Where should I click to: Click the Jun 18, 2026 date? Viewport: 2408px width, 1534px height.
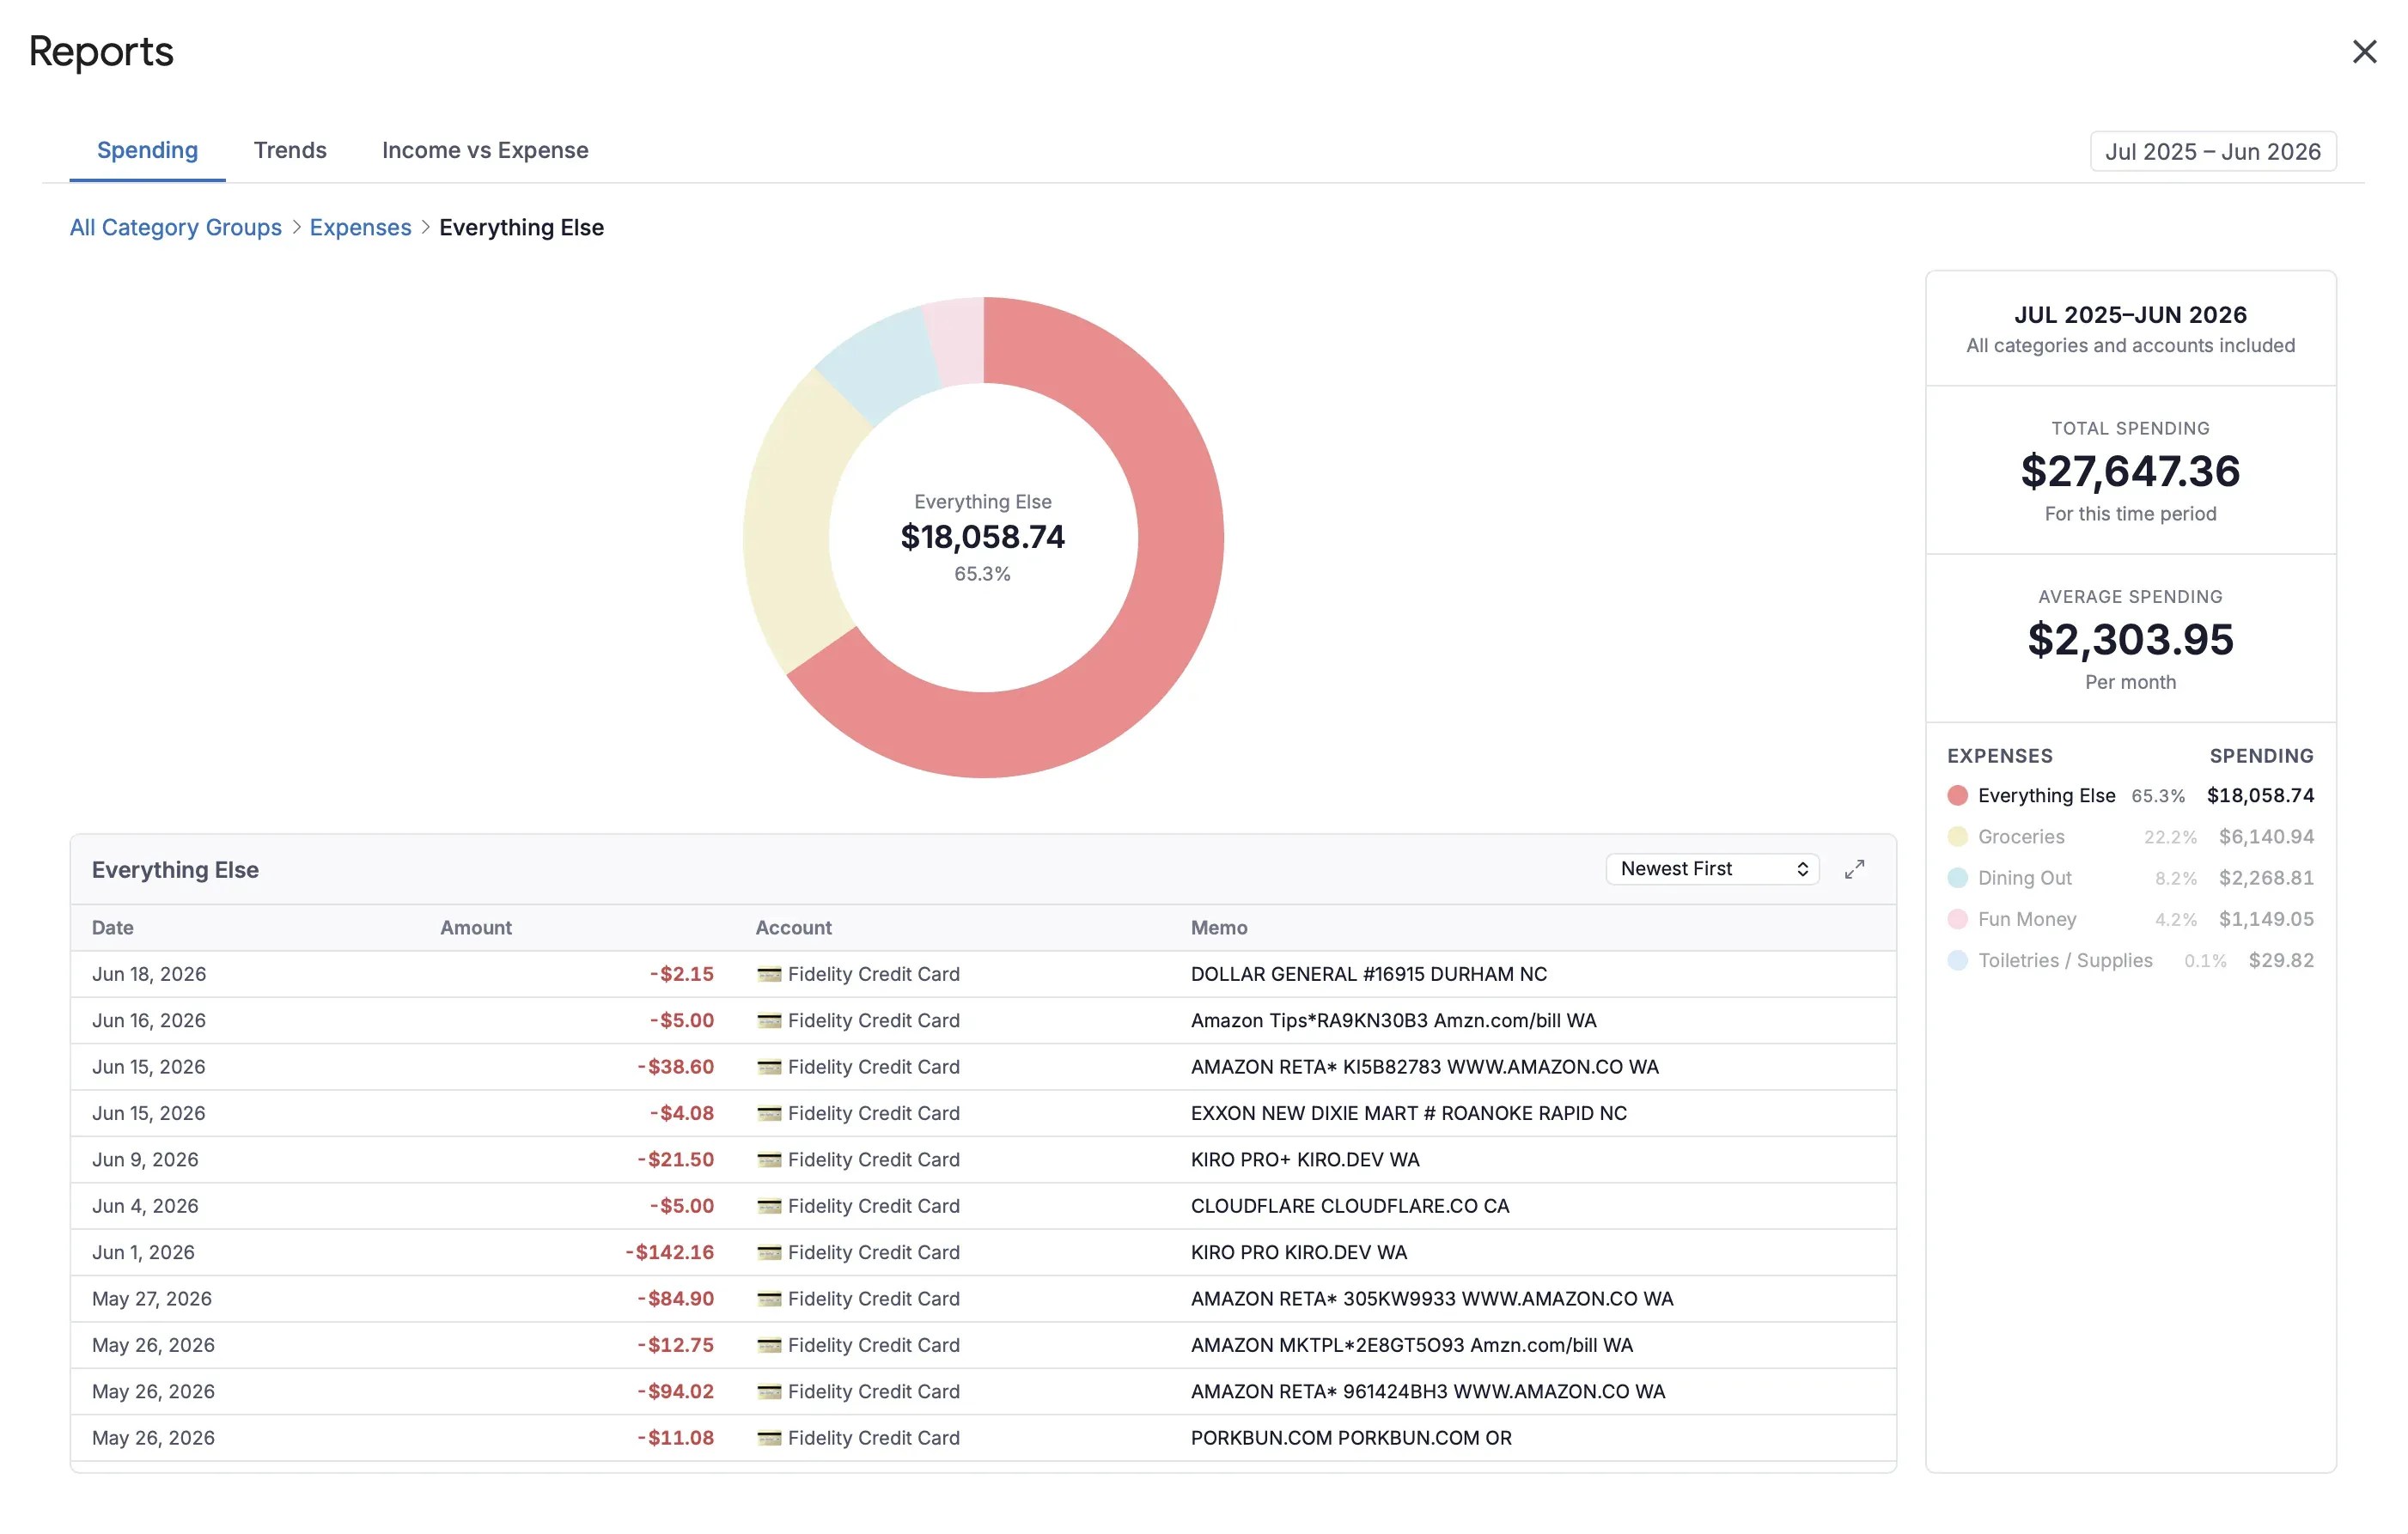[149, 974]
